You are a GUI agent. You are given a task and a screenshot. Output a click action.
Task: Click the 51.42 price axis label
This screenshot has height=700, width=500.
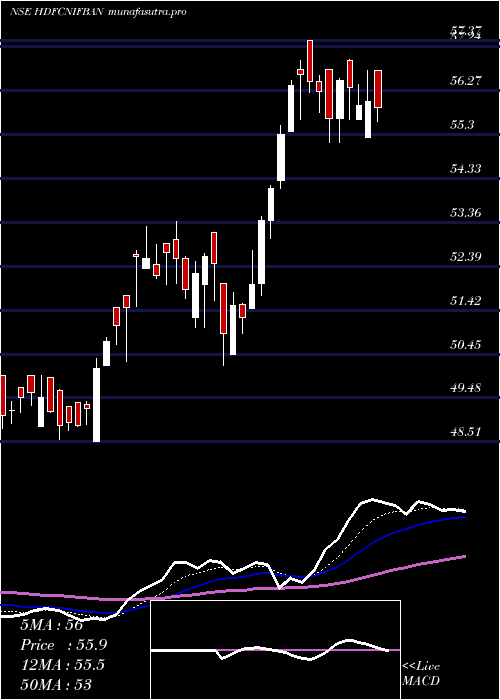tap(466, 300)
